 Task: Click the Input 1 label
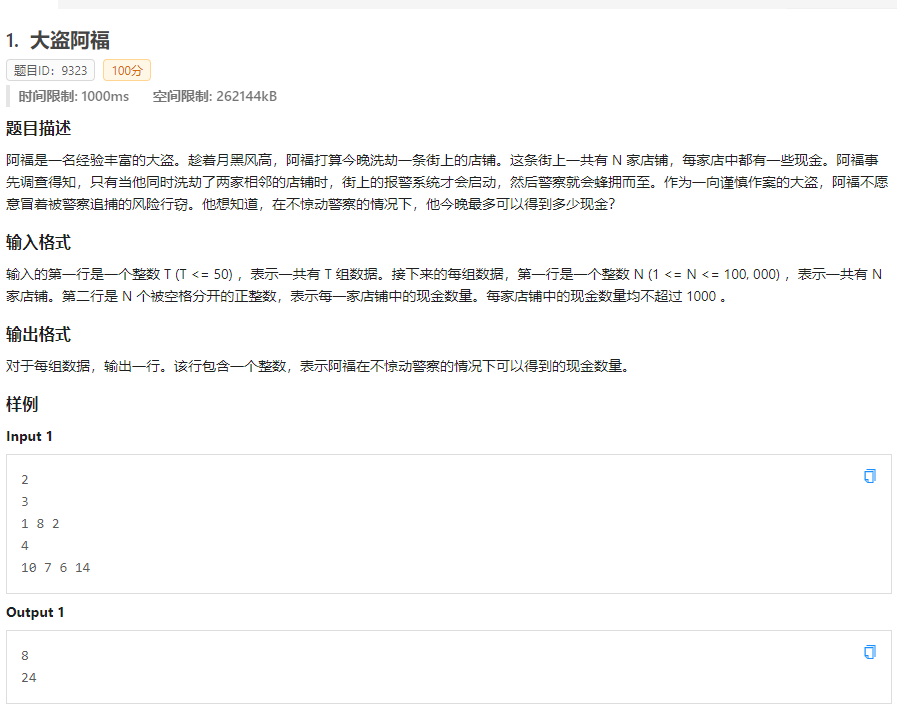30,436
